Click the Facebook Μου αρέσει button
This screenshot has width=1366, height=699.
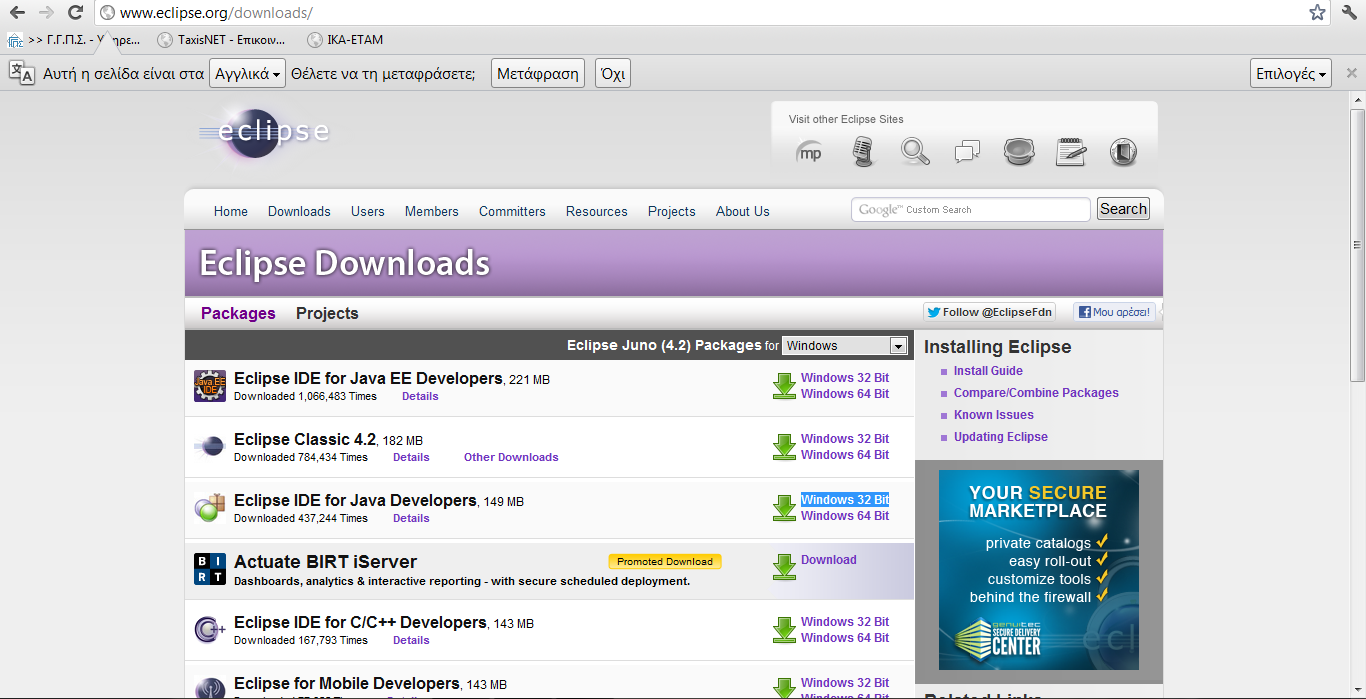point(1115,312)
